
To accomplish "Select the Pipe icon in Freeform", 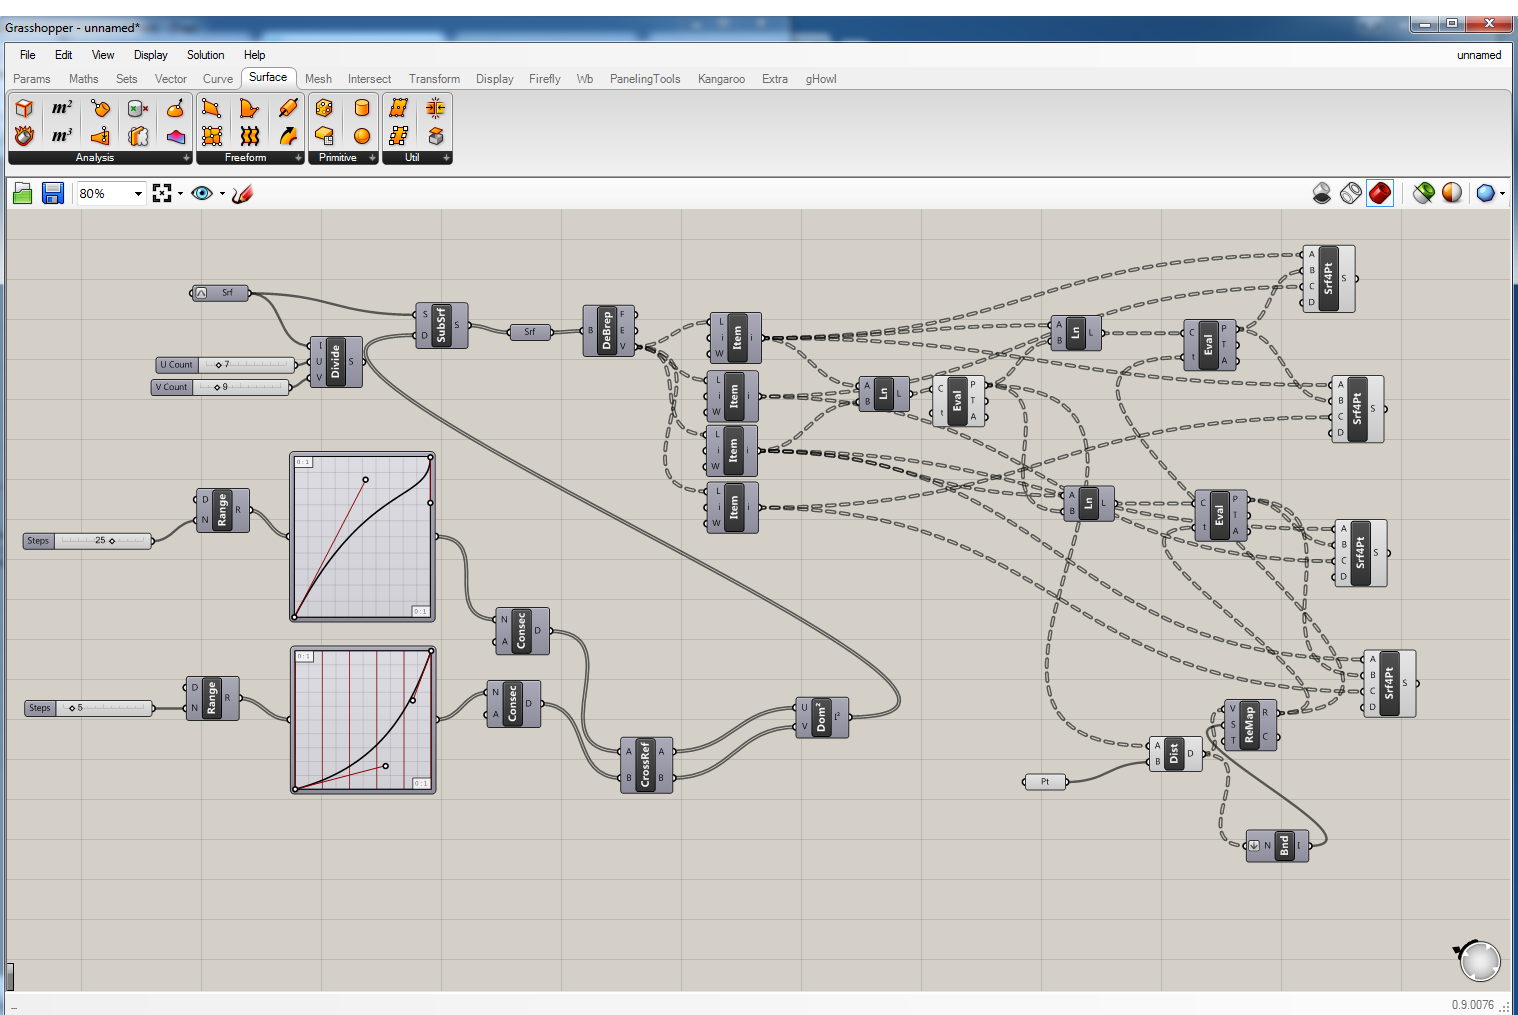I will [288, 108].
